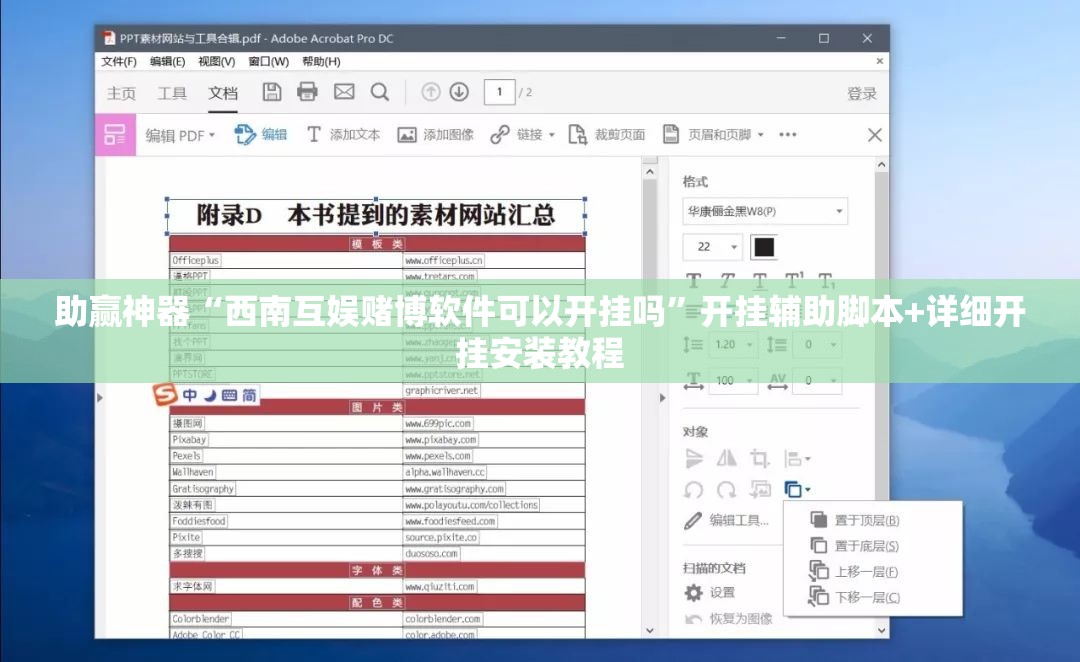Switch to the 工具 tab
Viewport: 1080px width, 662px height.
coord(172,93)
